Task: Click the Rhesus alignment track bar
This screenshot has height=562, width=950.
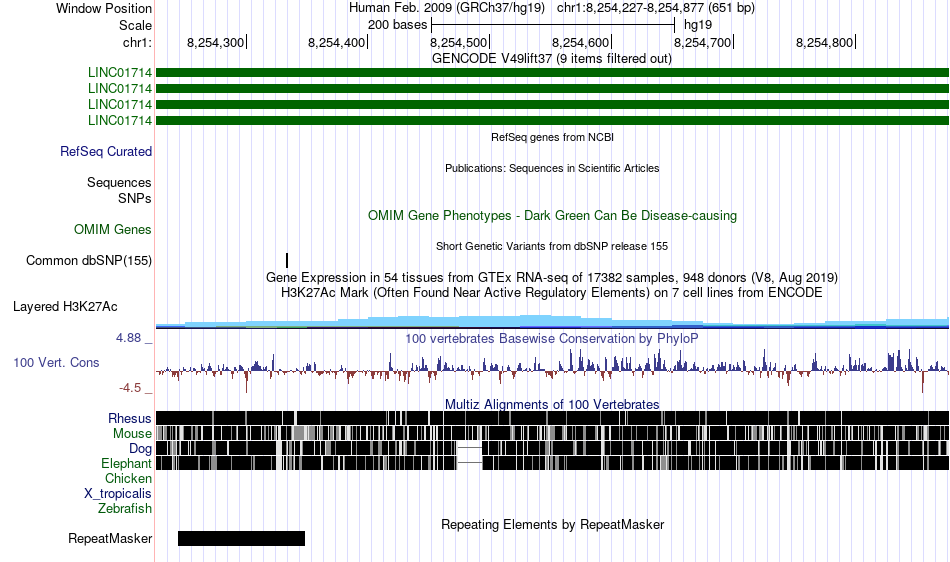Action: pyautogui.click(x=553, y=418)
